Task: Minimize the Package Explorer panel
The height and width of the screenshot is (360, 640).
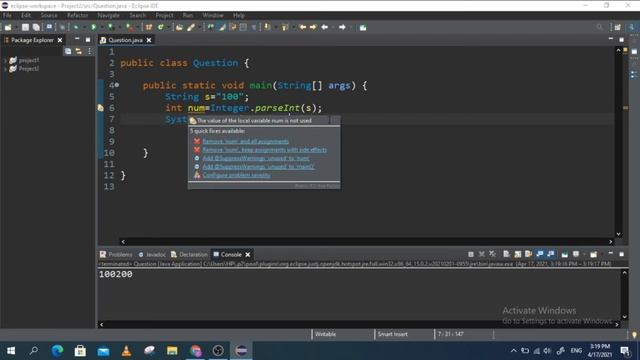Action: coord(77,39)
